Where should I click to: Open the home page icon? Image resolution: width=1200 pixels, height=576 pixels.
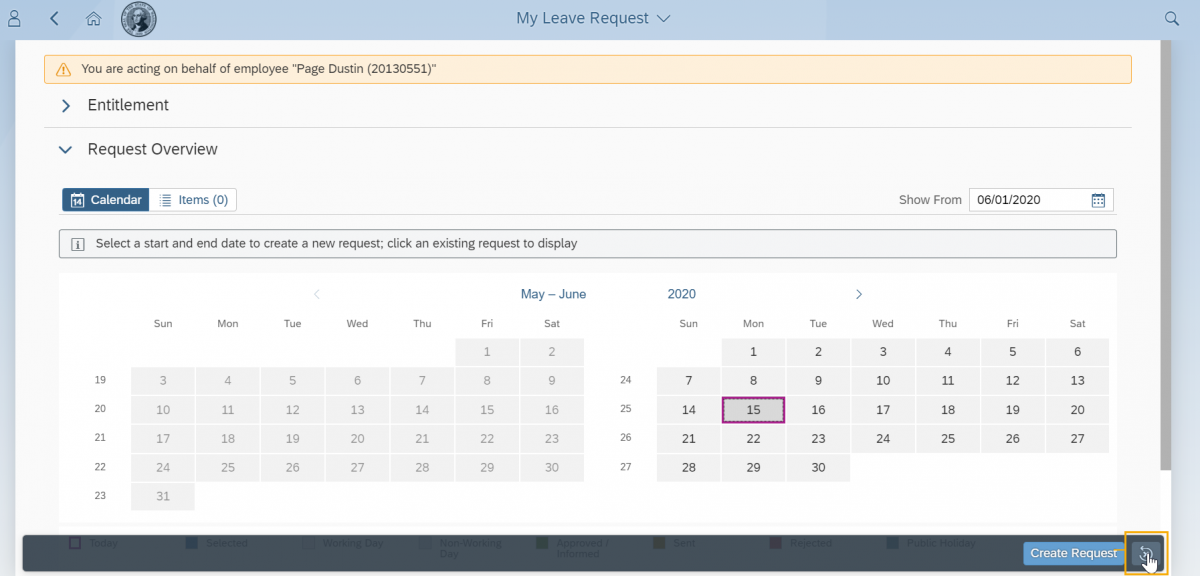[93, 18]
